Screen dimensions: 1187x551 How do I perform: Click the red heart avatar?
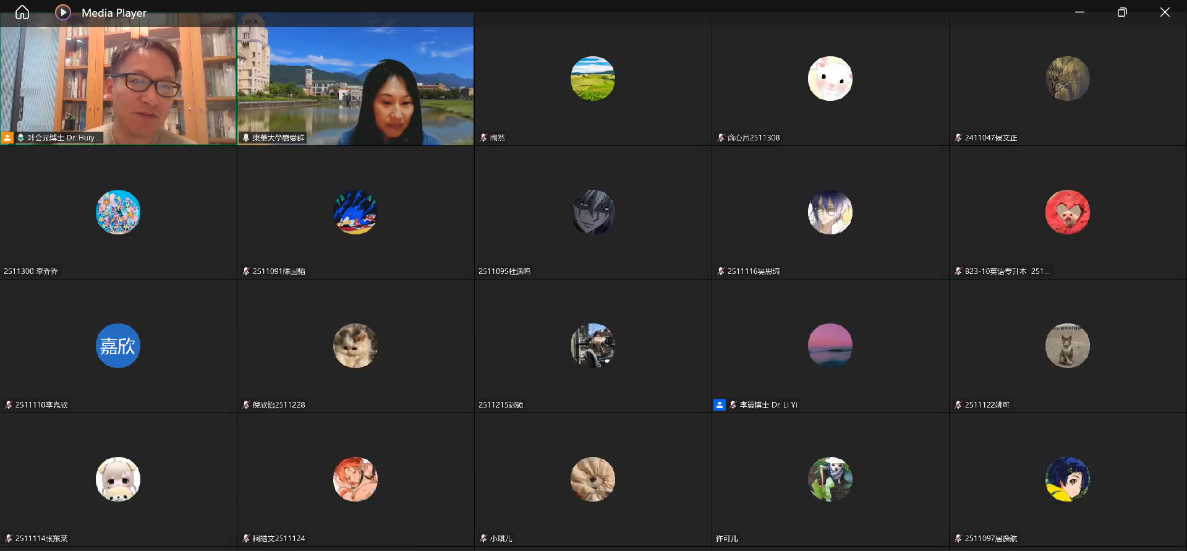pos(1067,212)
